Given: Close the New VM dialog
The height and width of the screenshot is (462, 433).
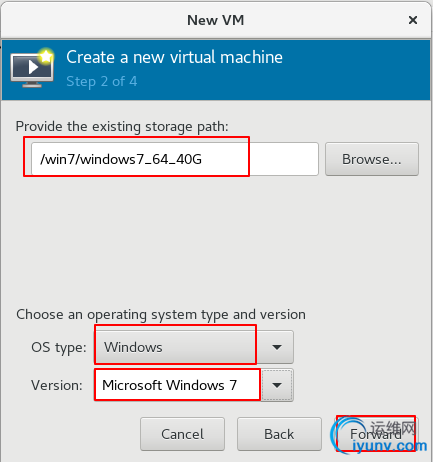Looking at the screenshot, I should coord(413,20).
